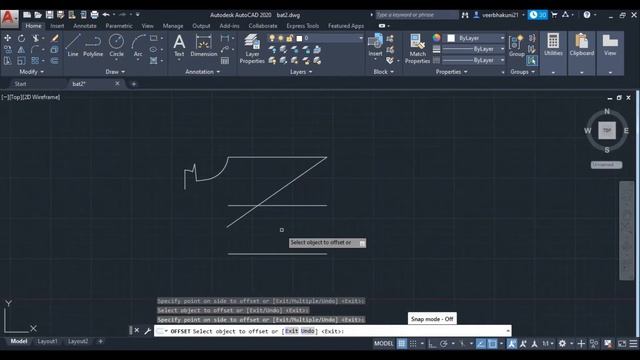Viewport: 640px width, 360px height.
Task: Open the signed-in user account menu
Action: tap(499, 15)
